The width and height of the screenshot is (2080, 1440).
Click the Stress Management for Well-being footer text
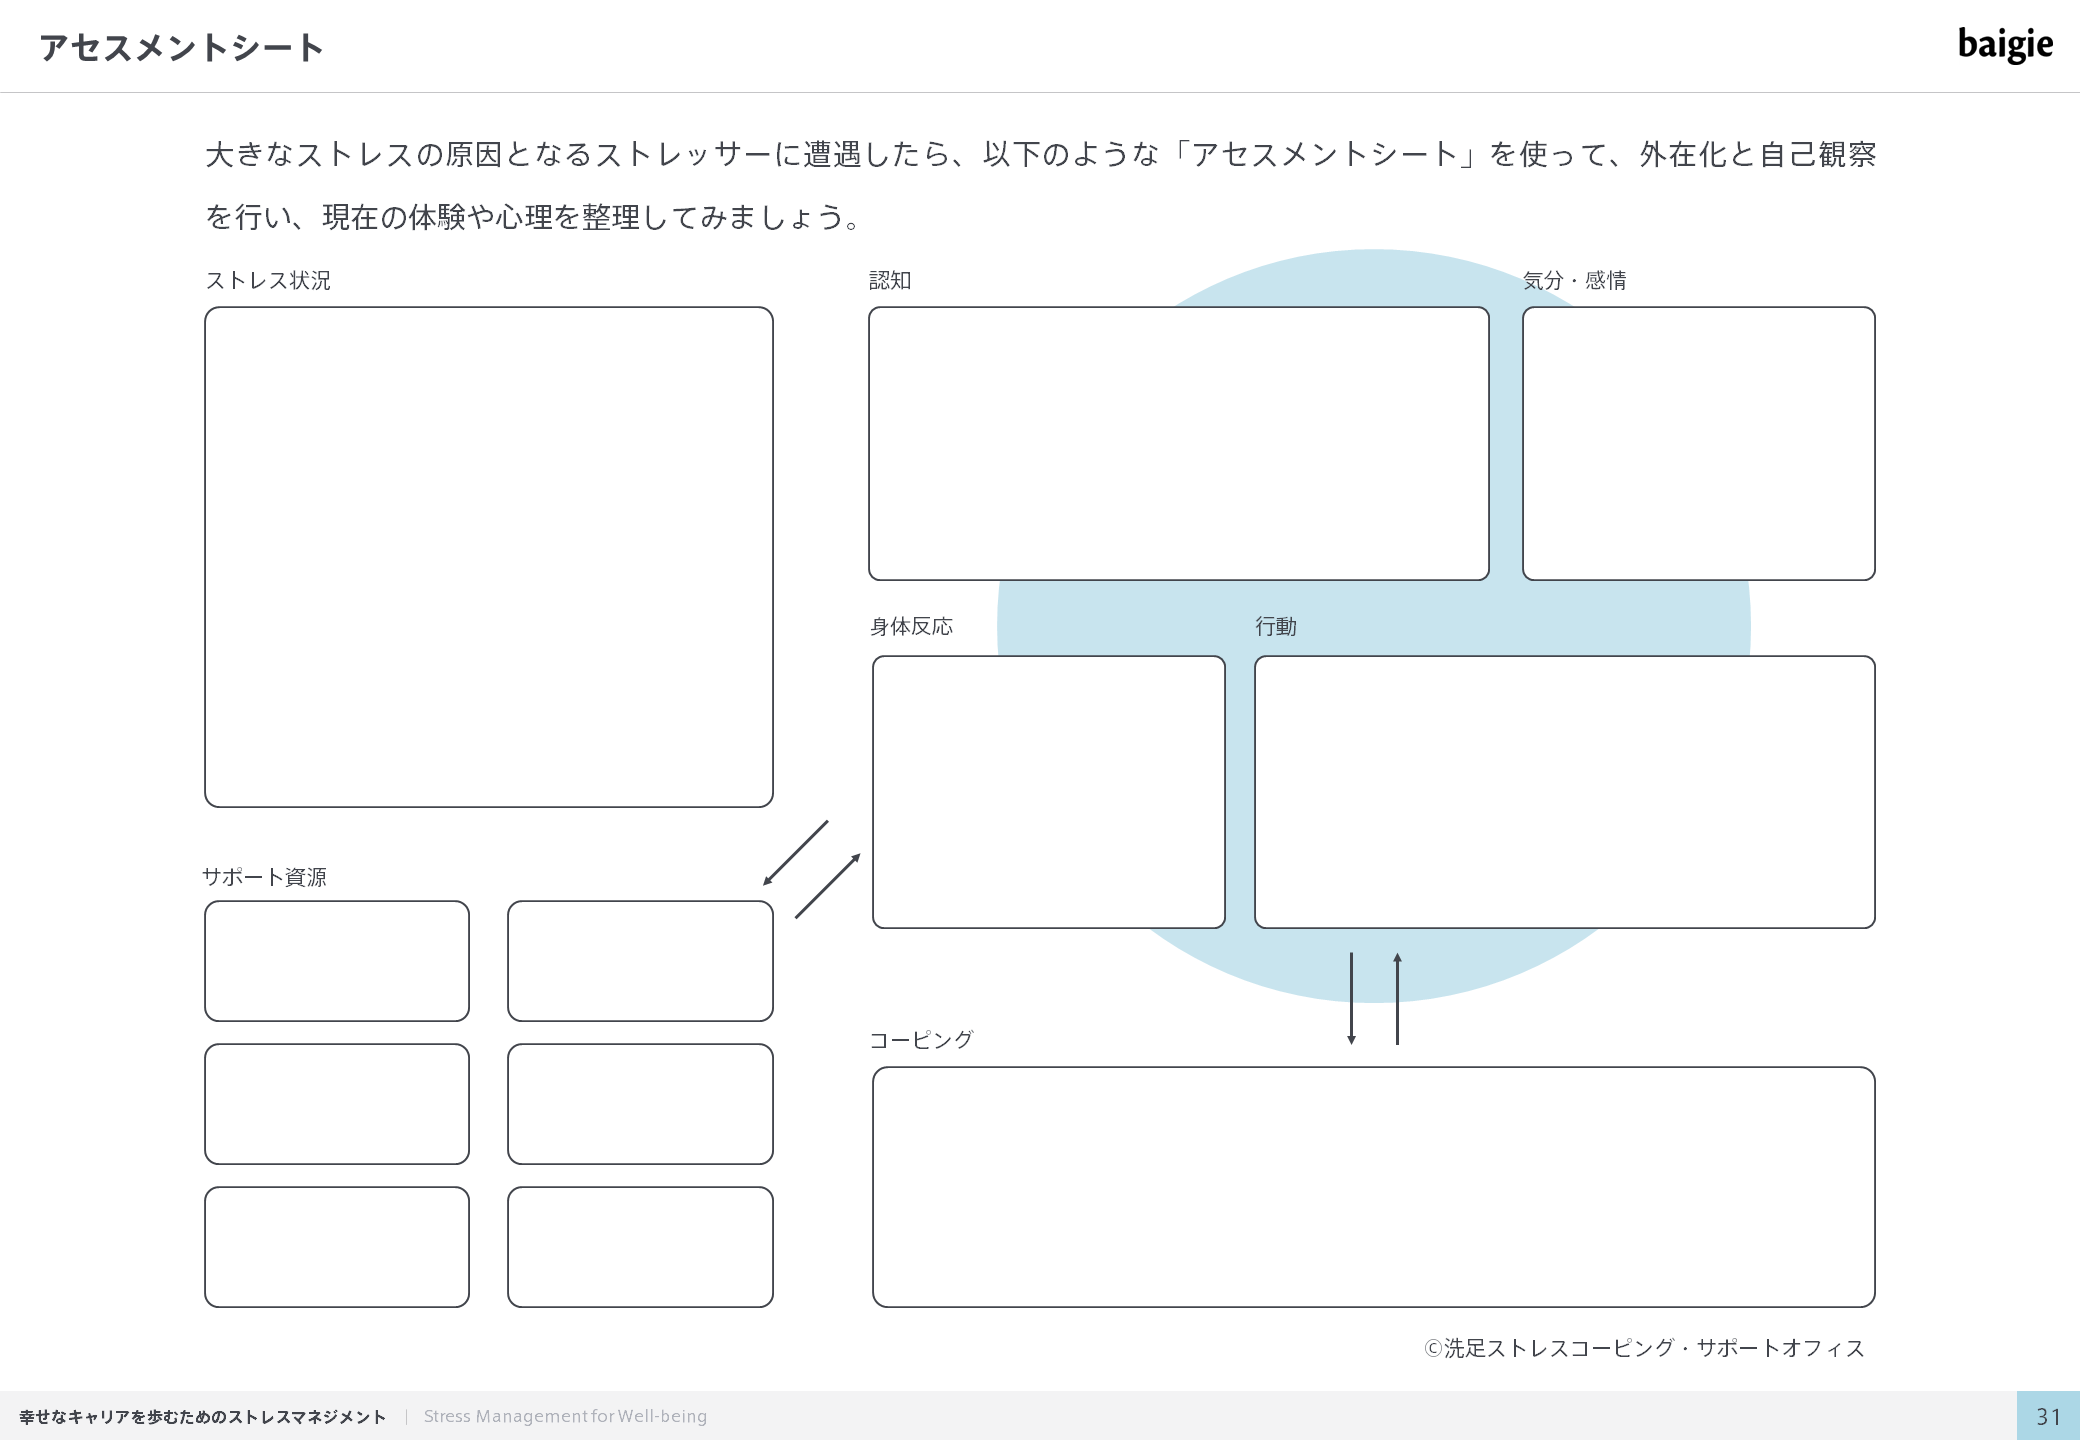565,1416
